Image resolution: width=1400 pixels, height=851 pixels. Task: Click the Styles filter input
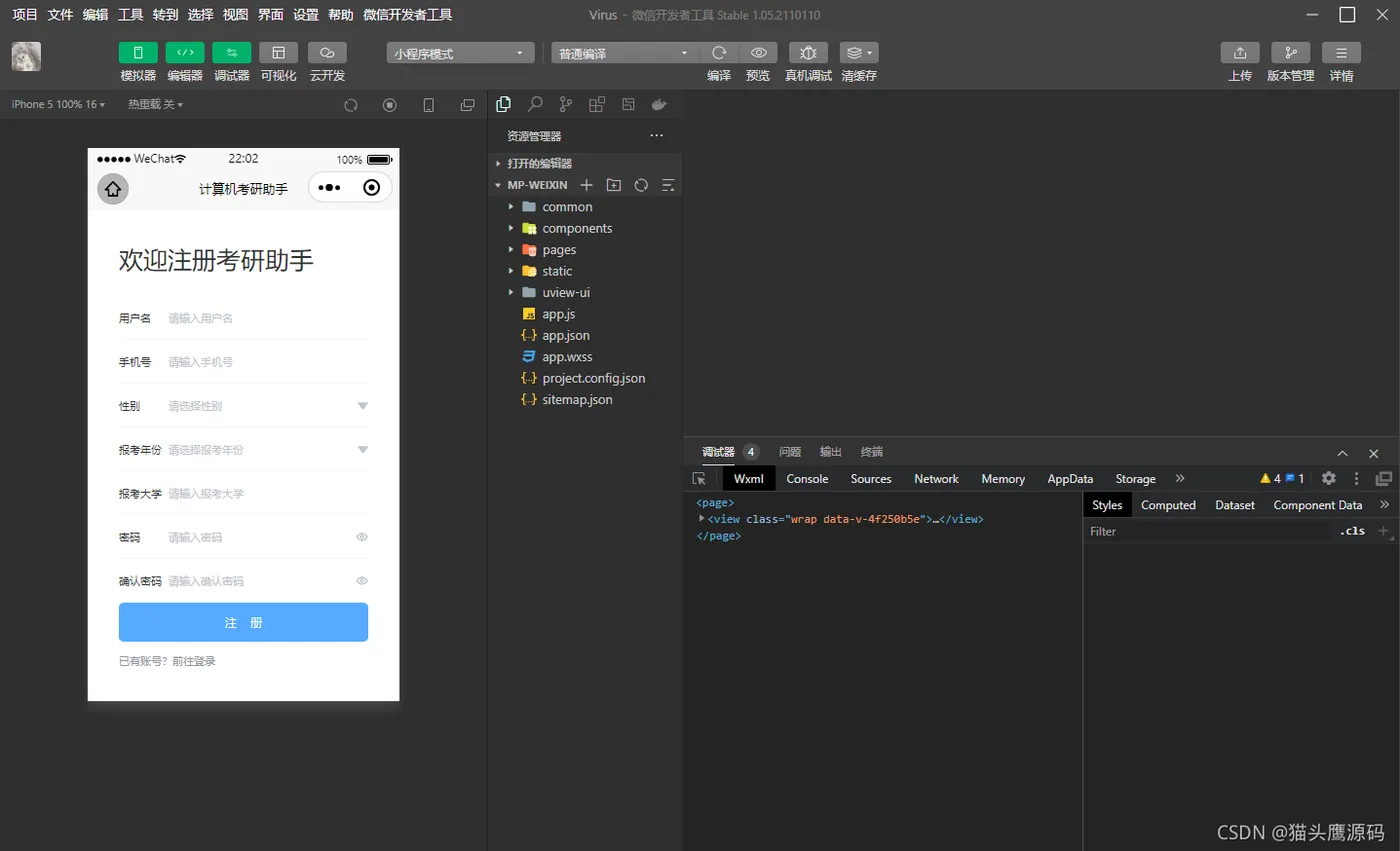(1209, 531)
